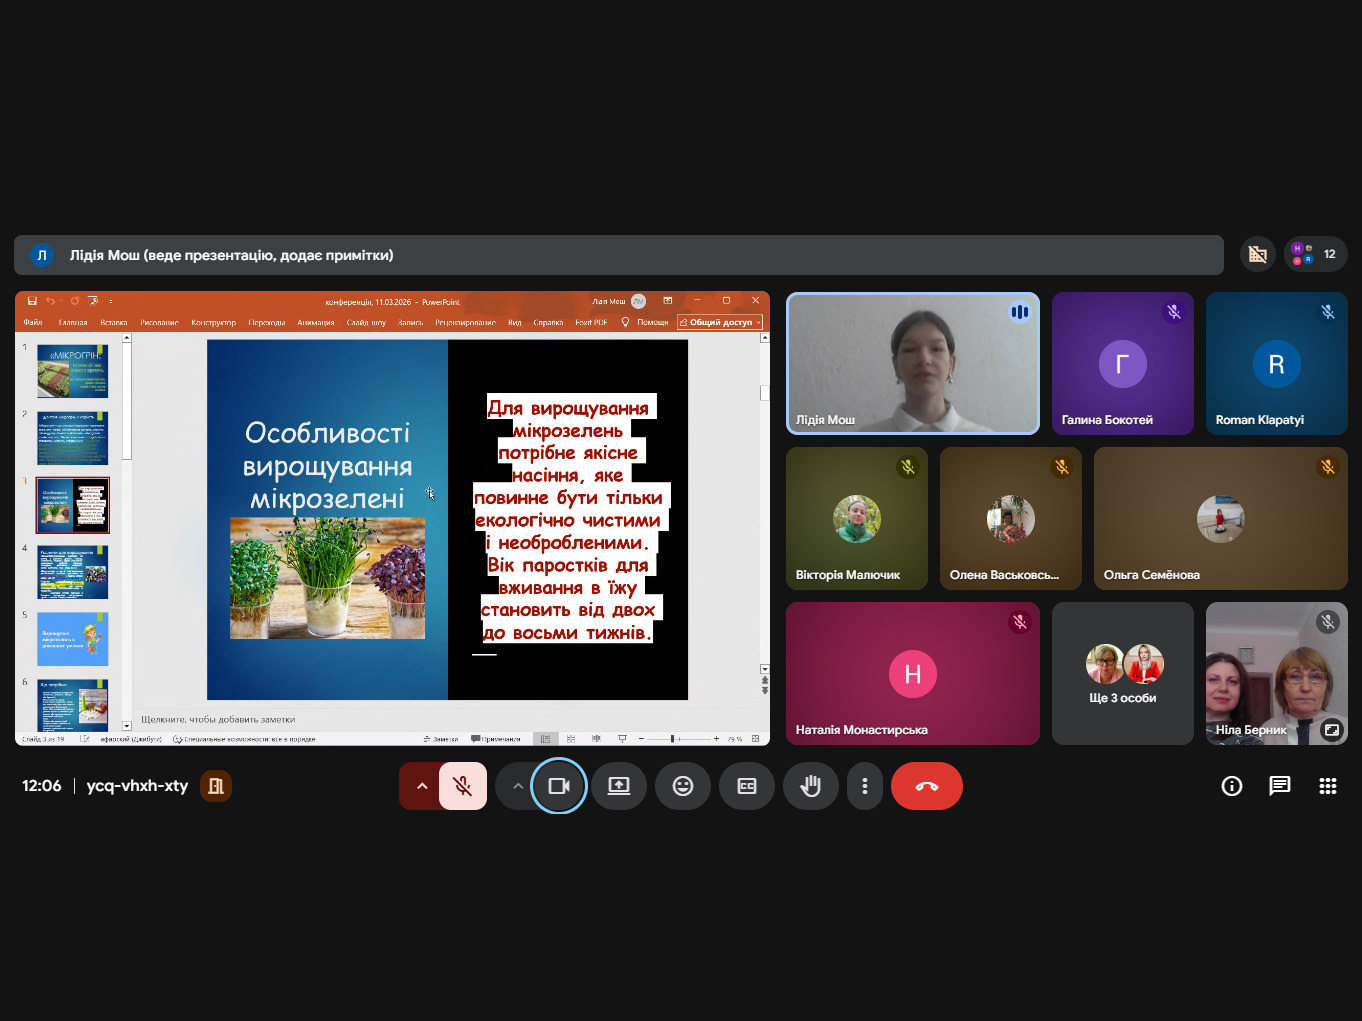
Task: Toggle the Заметки notes button in status bar
Action: 440,739
